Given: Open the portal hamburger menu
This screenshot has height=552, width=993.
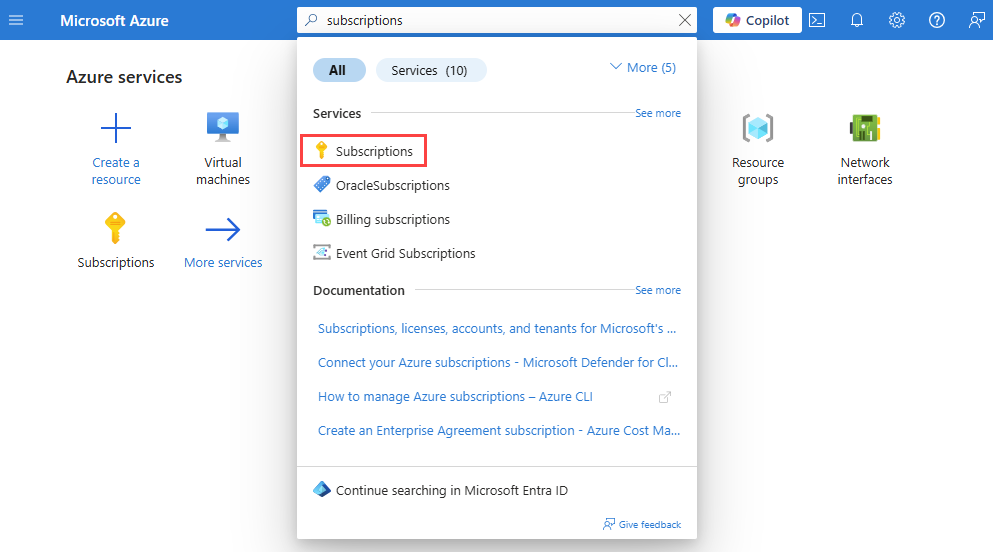Looking at the screenshot, I should [x=16, y=20].
